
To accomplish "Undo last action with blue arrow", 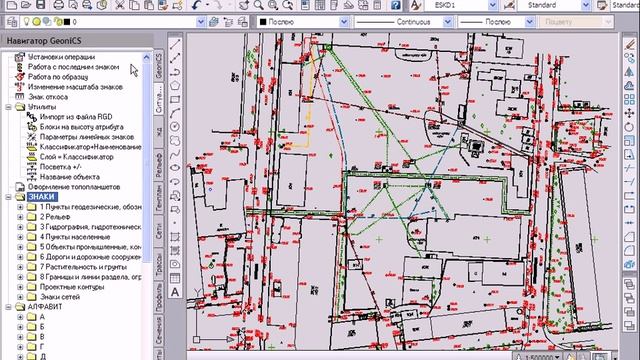I will pos(196,5).
